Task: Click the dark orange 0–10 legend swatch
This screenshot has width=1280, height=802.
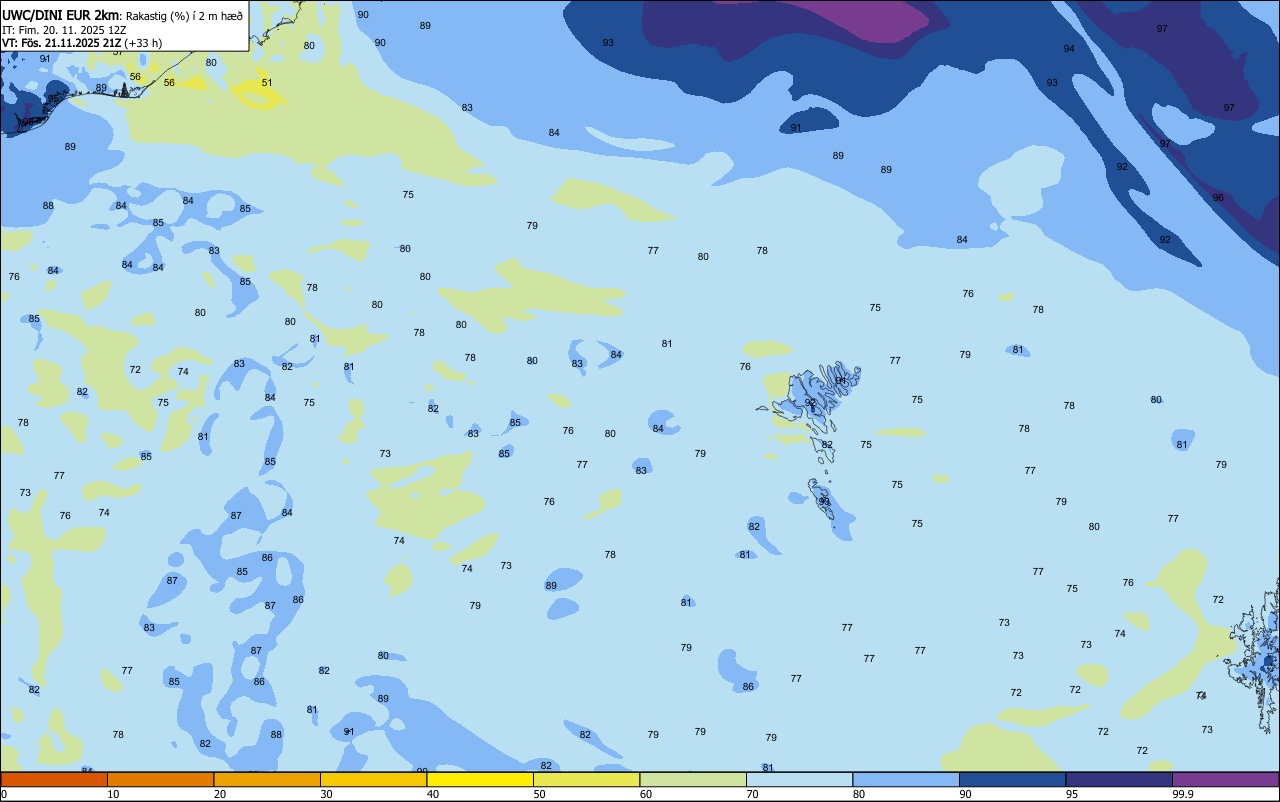Action: [54, 779]
